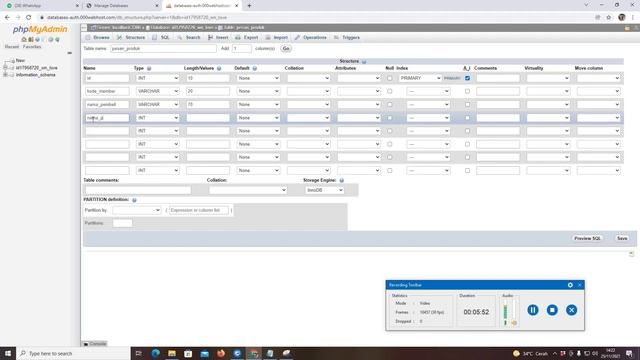Click Windows taskbar search box
The width and height of the screenshot is (640, 360).
click(x=73, y=353)
